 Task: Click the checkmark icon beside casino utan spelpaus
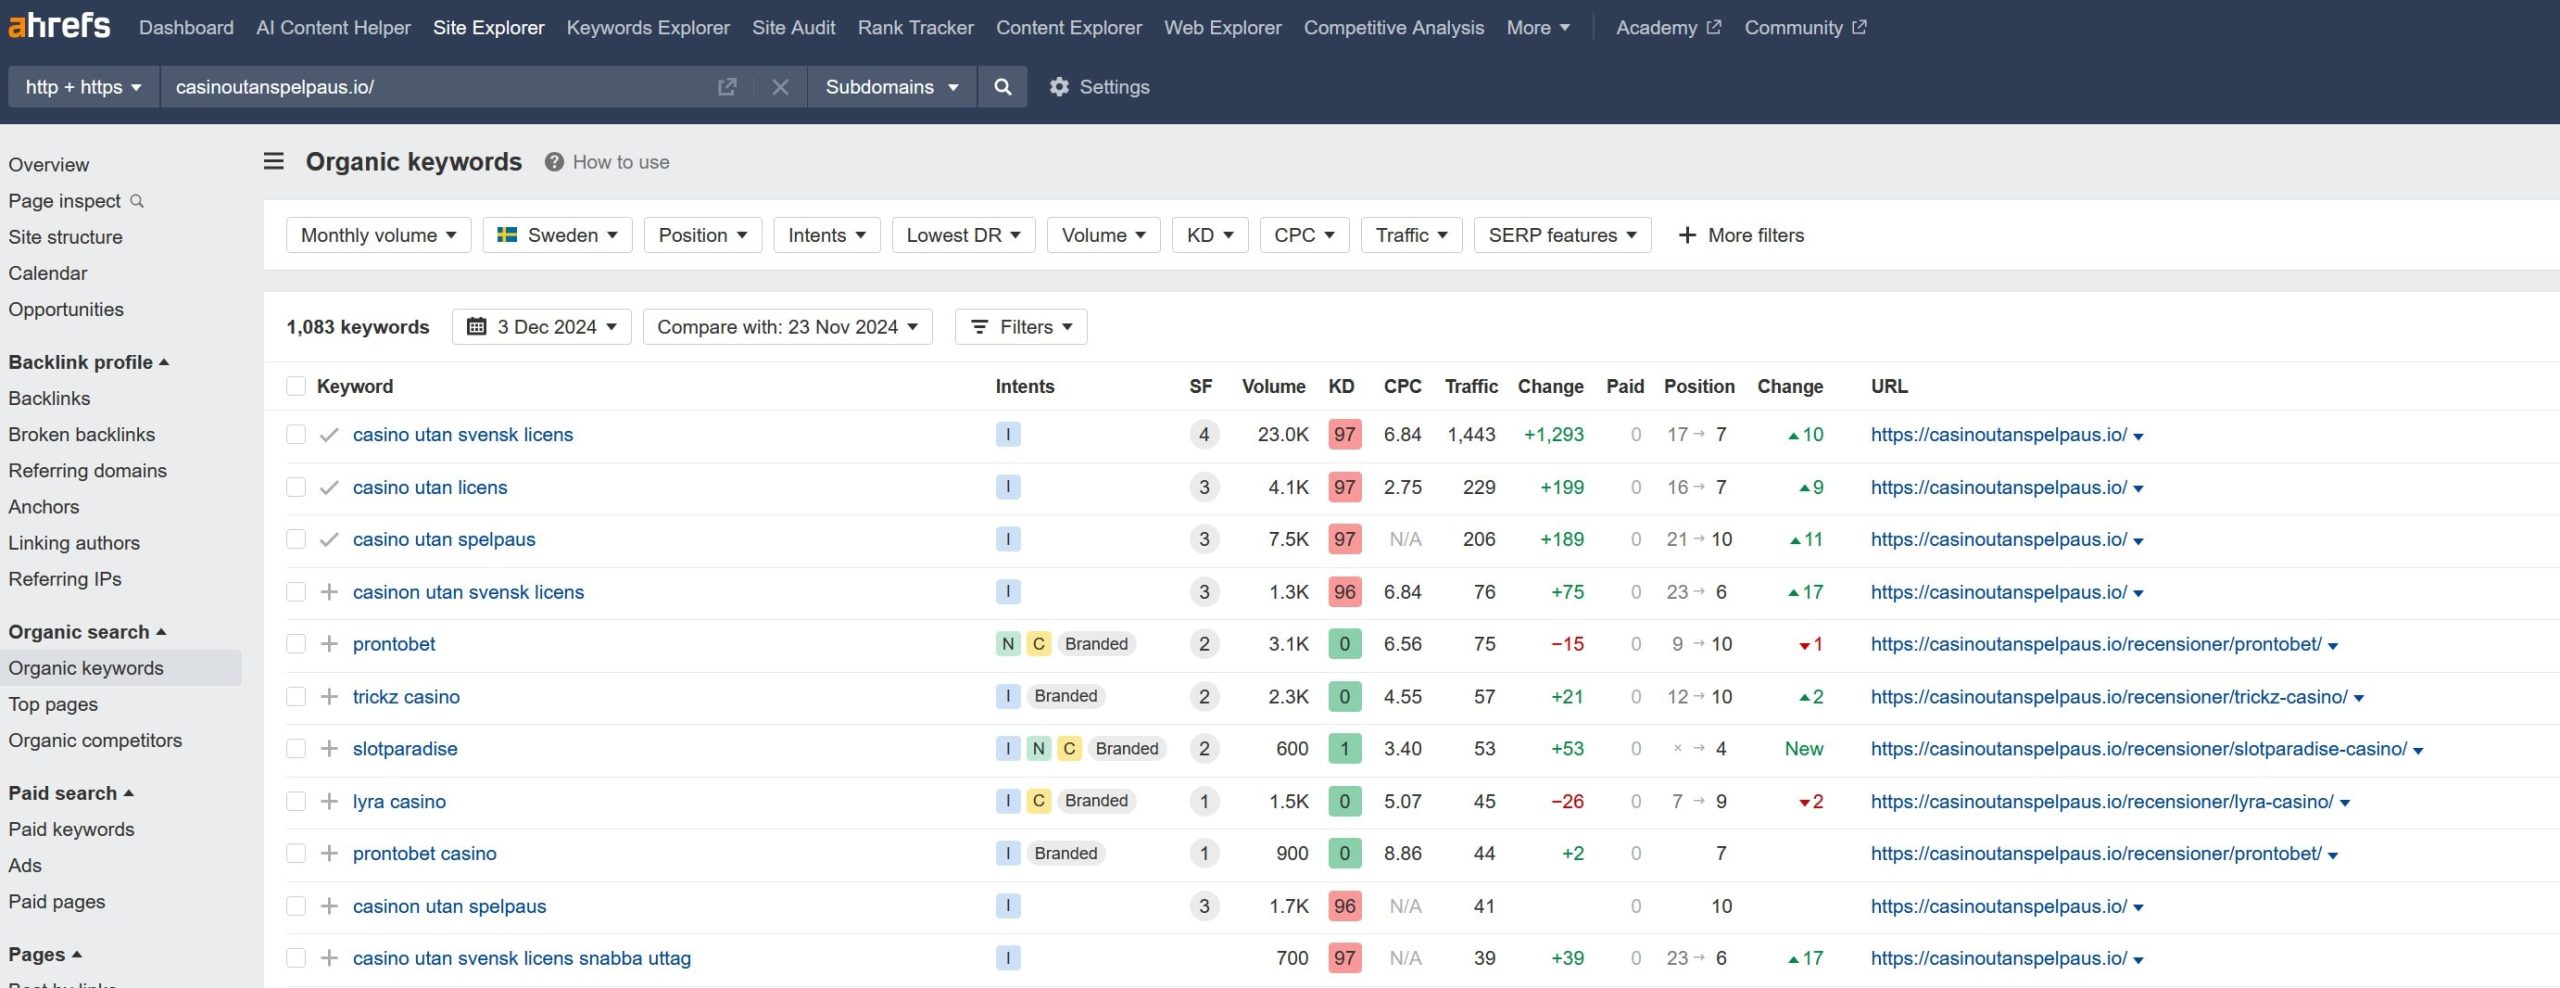tap(329, 539)
